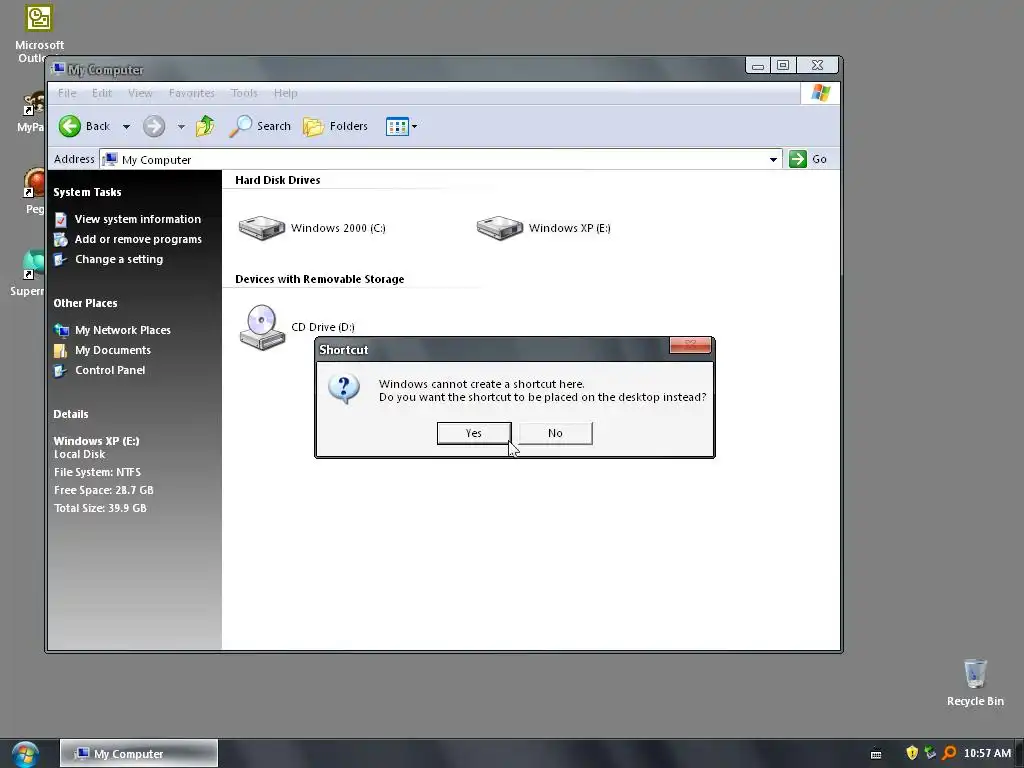
Task: Click Yes in the Shortcut dialog
Action: click(x=473, y=433)
